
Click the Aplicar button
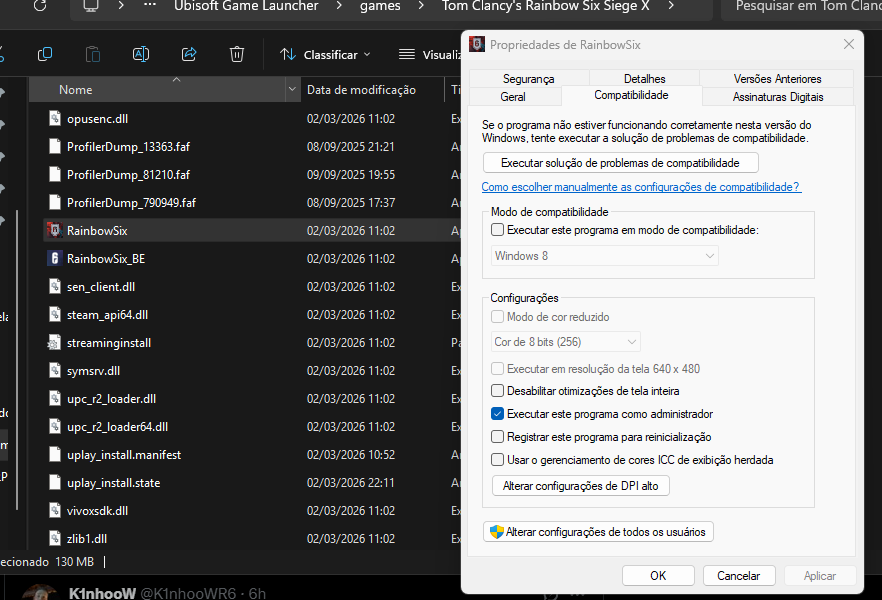click(820, 576)
